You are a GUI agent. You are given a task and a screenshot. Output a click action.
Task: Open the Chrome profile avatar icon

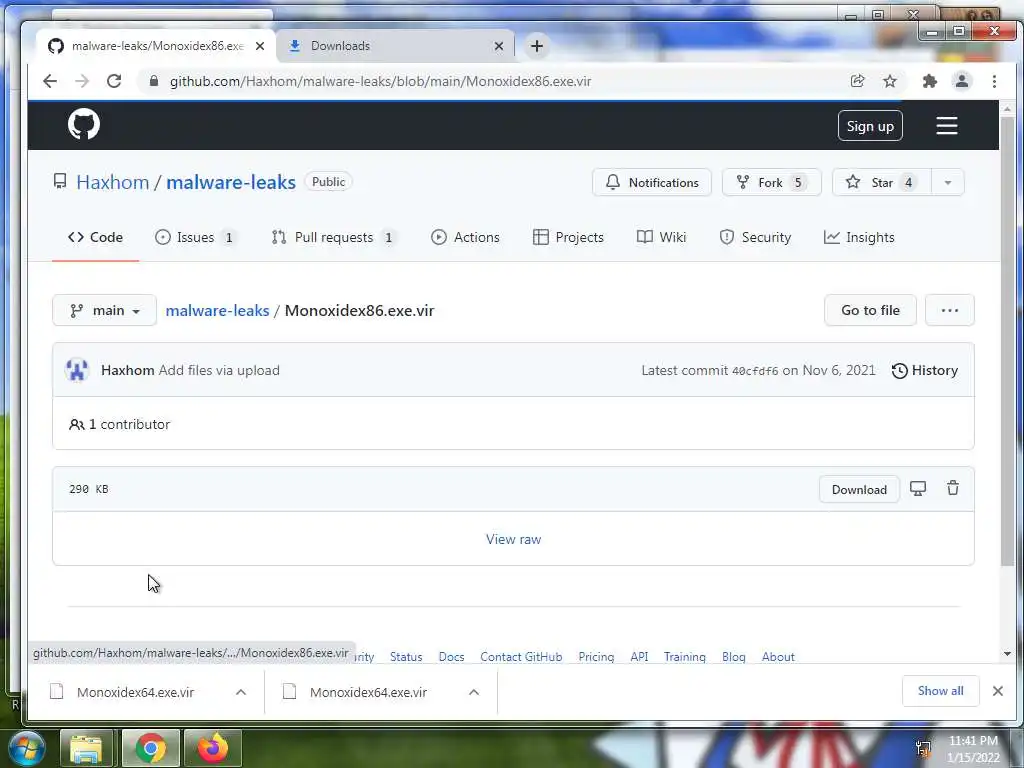[961, 81]
